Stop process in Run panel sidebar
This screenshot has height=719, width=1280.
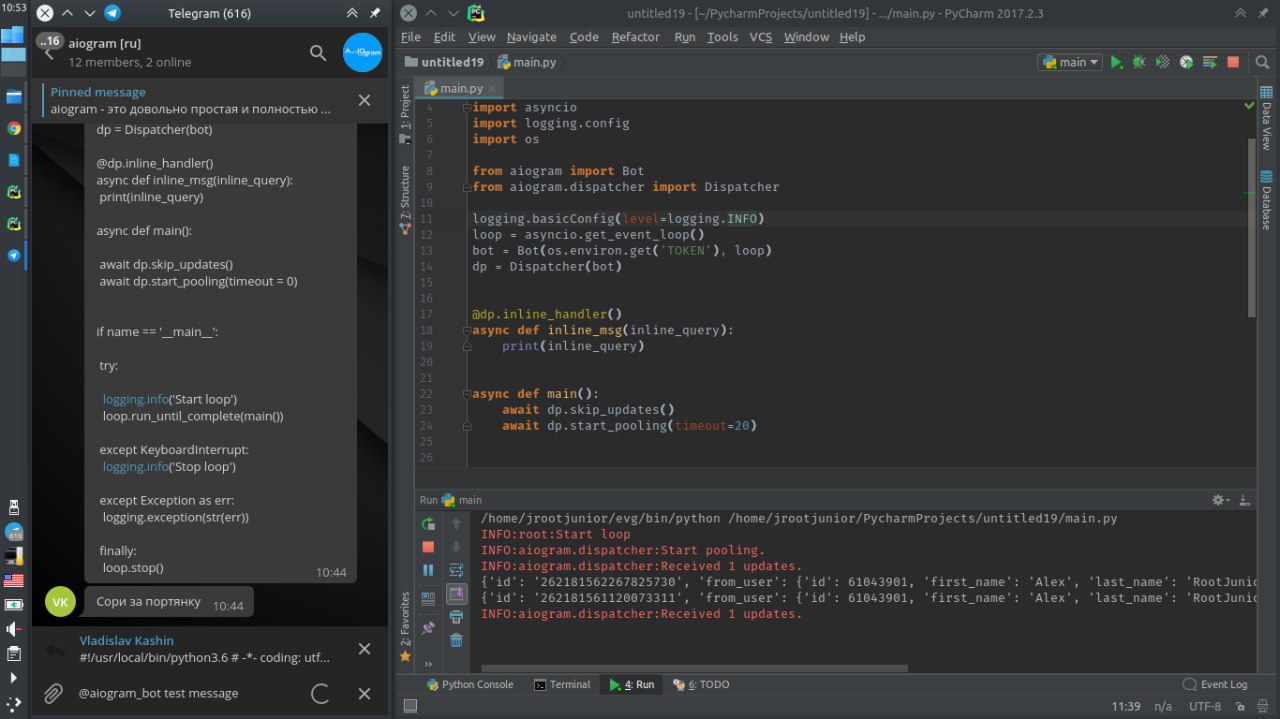tap(428, 547)
